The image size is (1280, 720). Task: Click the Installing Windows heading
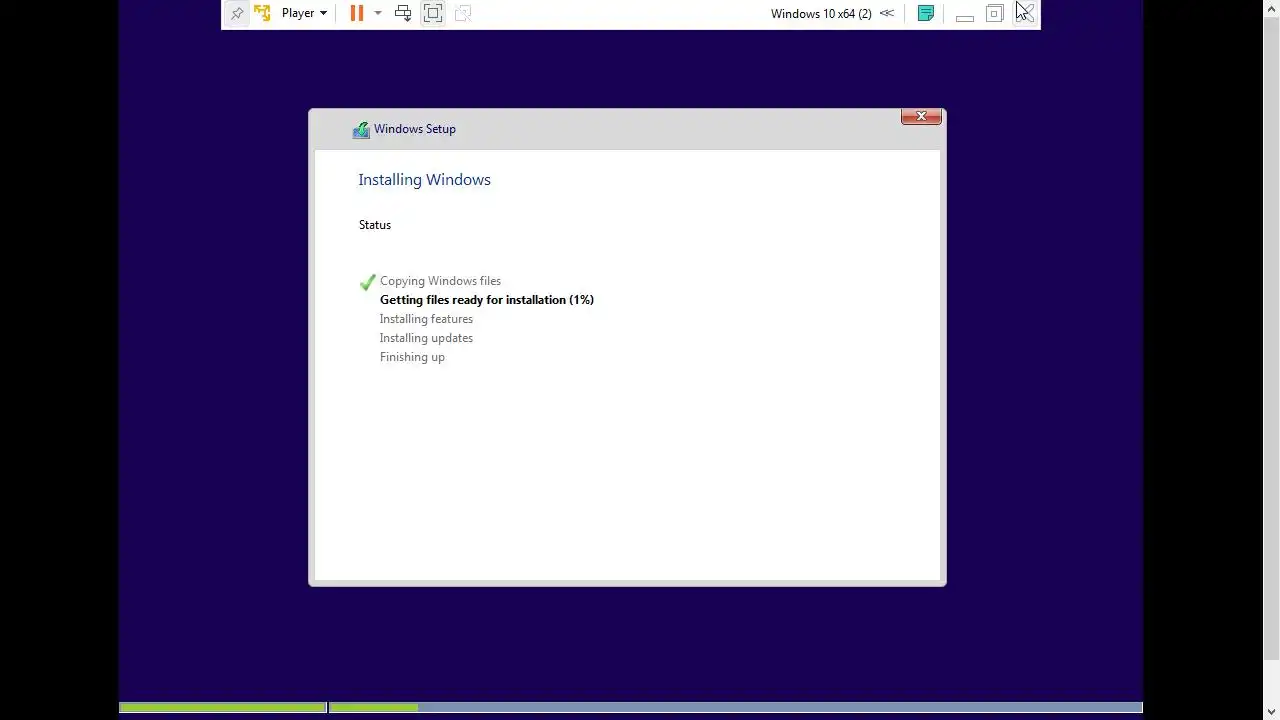424,180
